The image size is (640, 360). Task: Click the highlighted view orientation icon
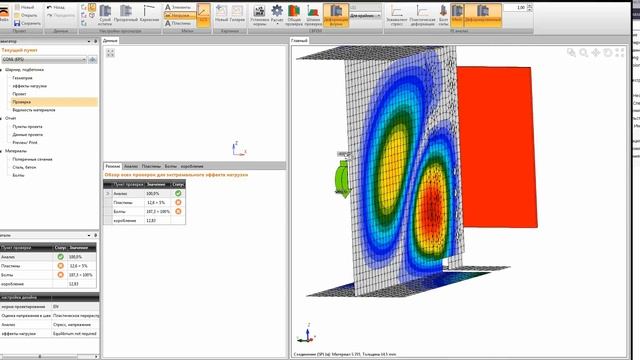92,7
